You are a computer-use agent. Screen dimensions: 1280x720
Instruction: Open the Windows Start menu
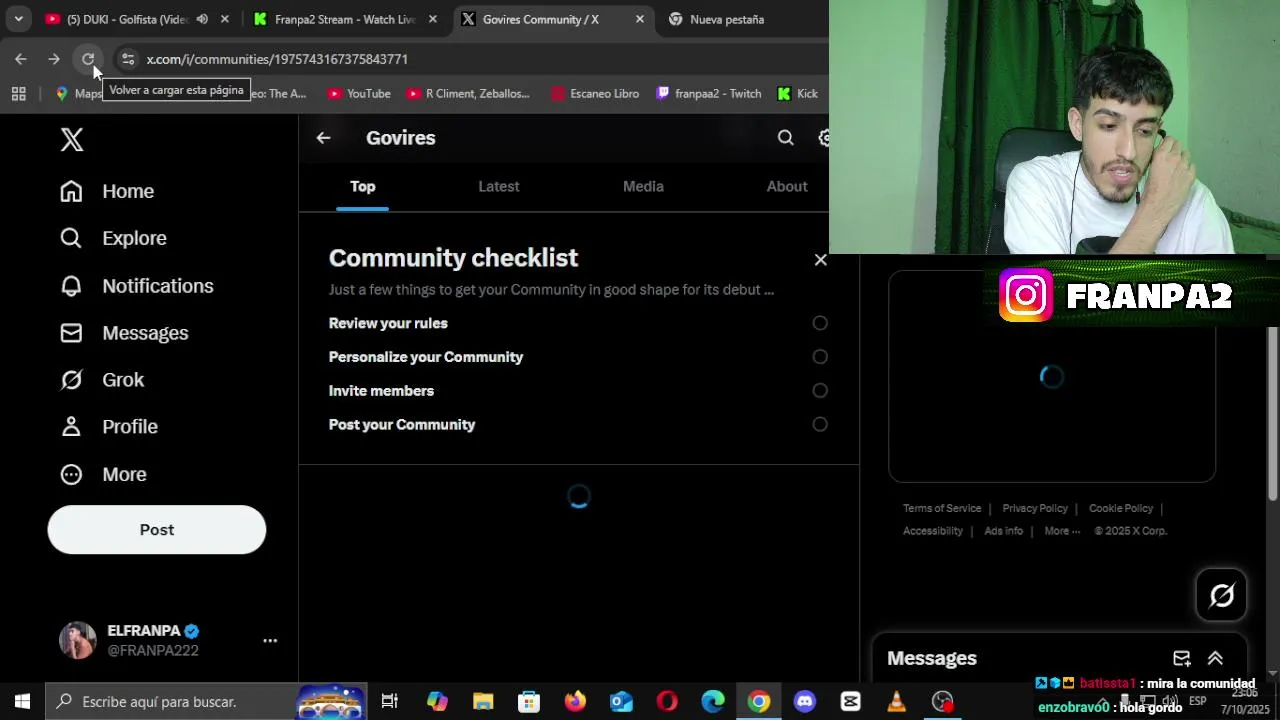click(x=22, y=701)
